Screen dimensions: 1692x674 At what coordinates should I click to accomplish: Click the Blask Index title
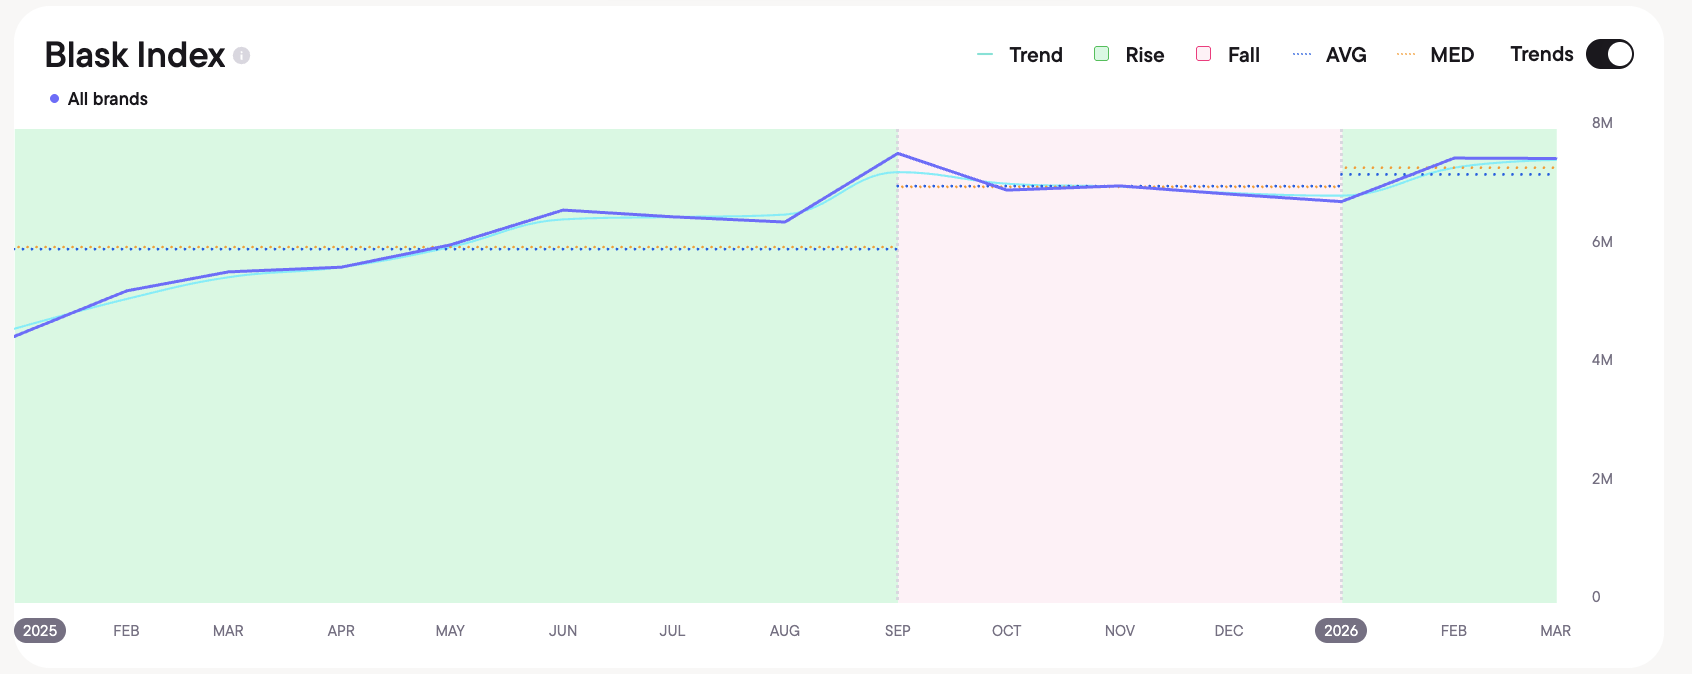(x=135, y=55)
